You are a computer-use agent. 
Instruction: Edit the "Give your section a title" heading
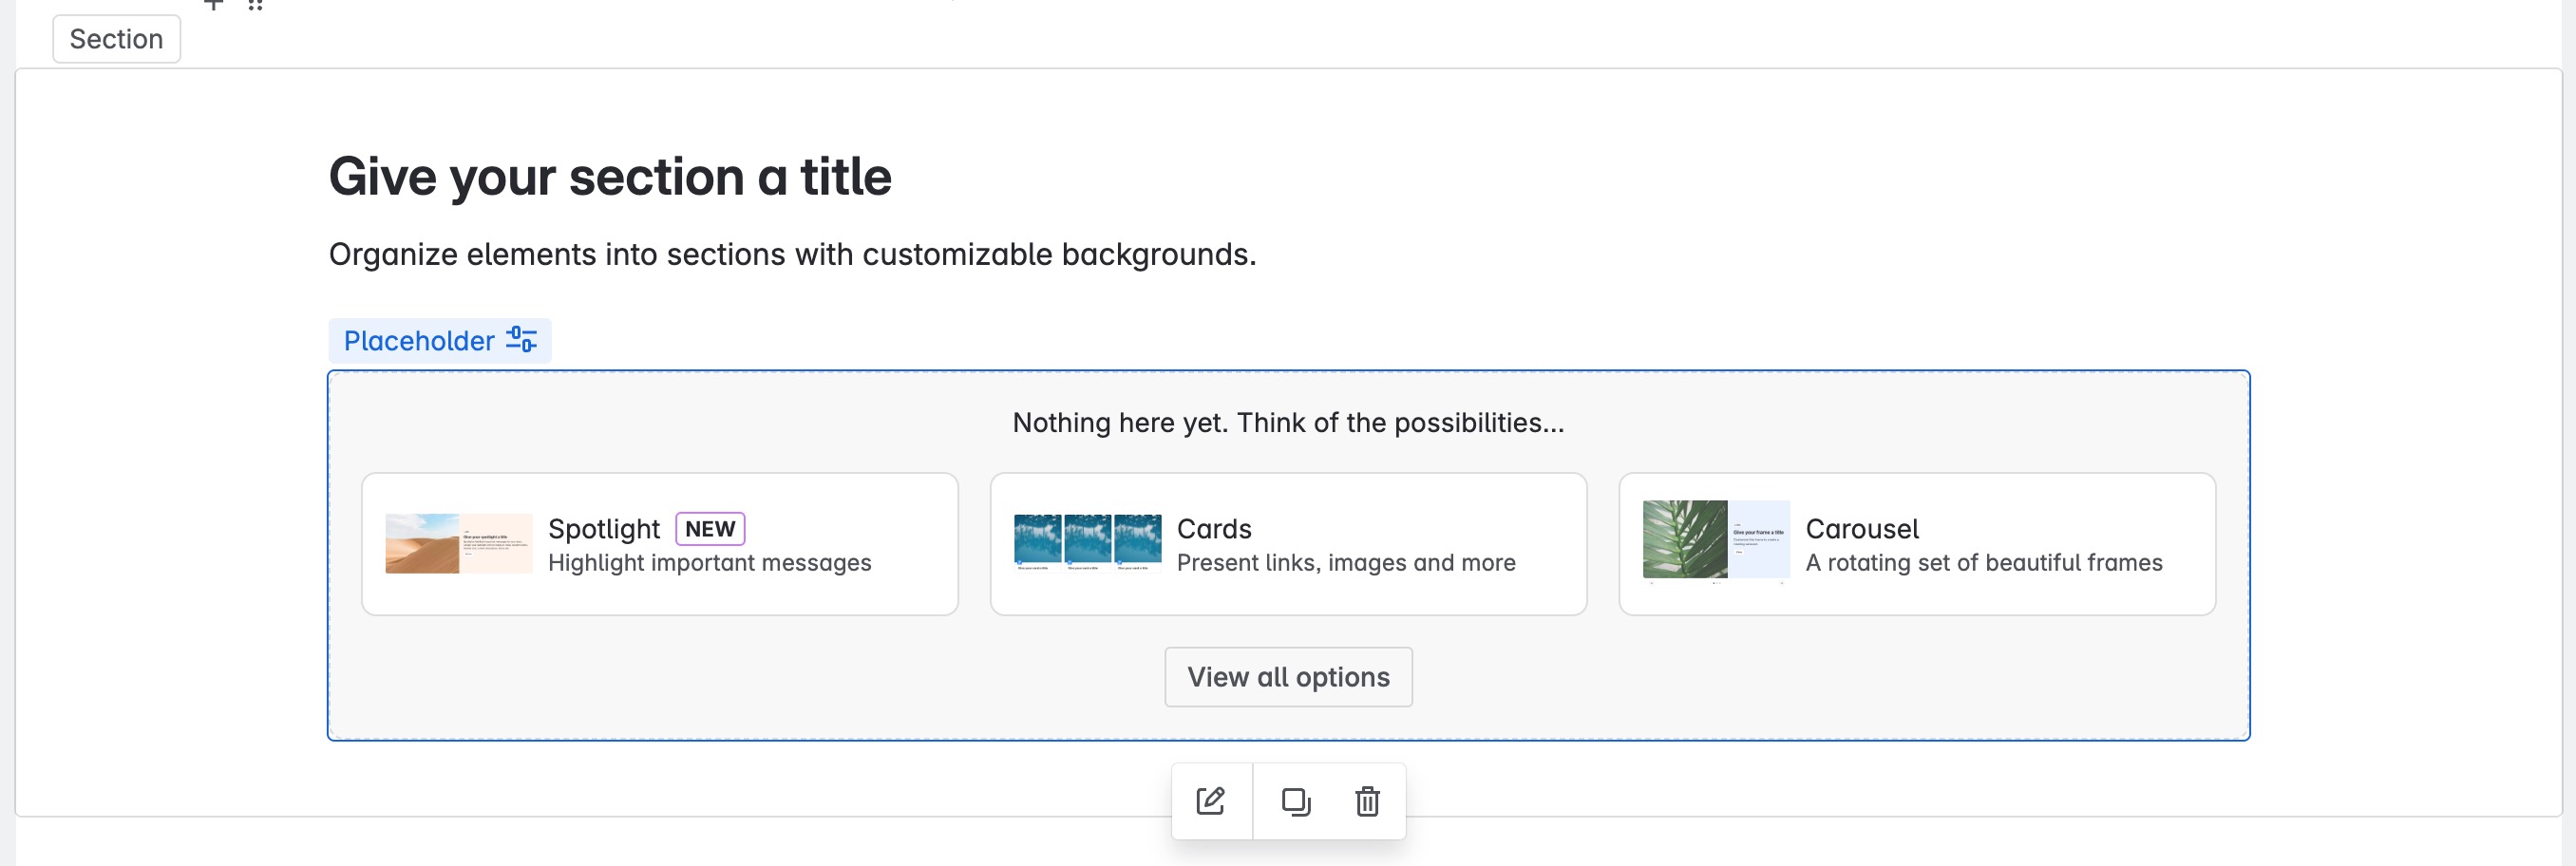click(x=610, y=177)
